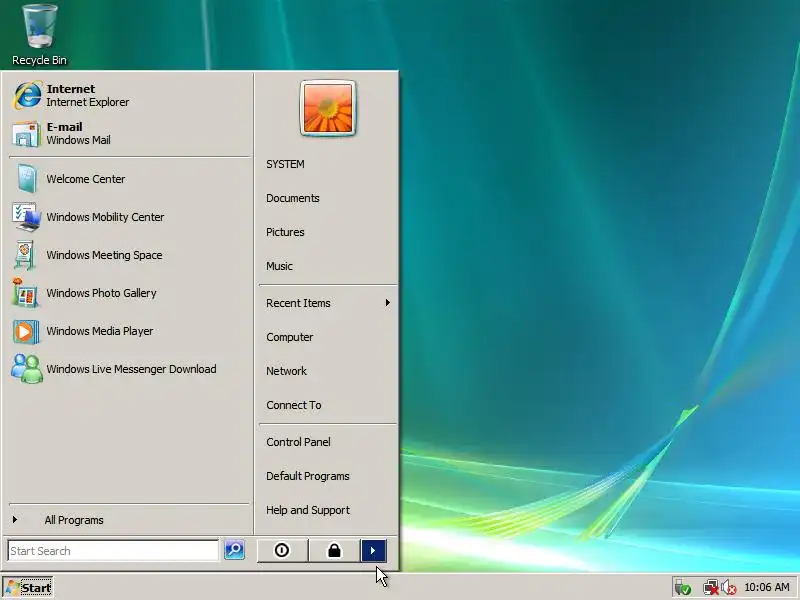
Task: Open Default Programs
Action: coord(308,476)
